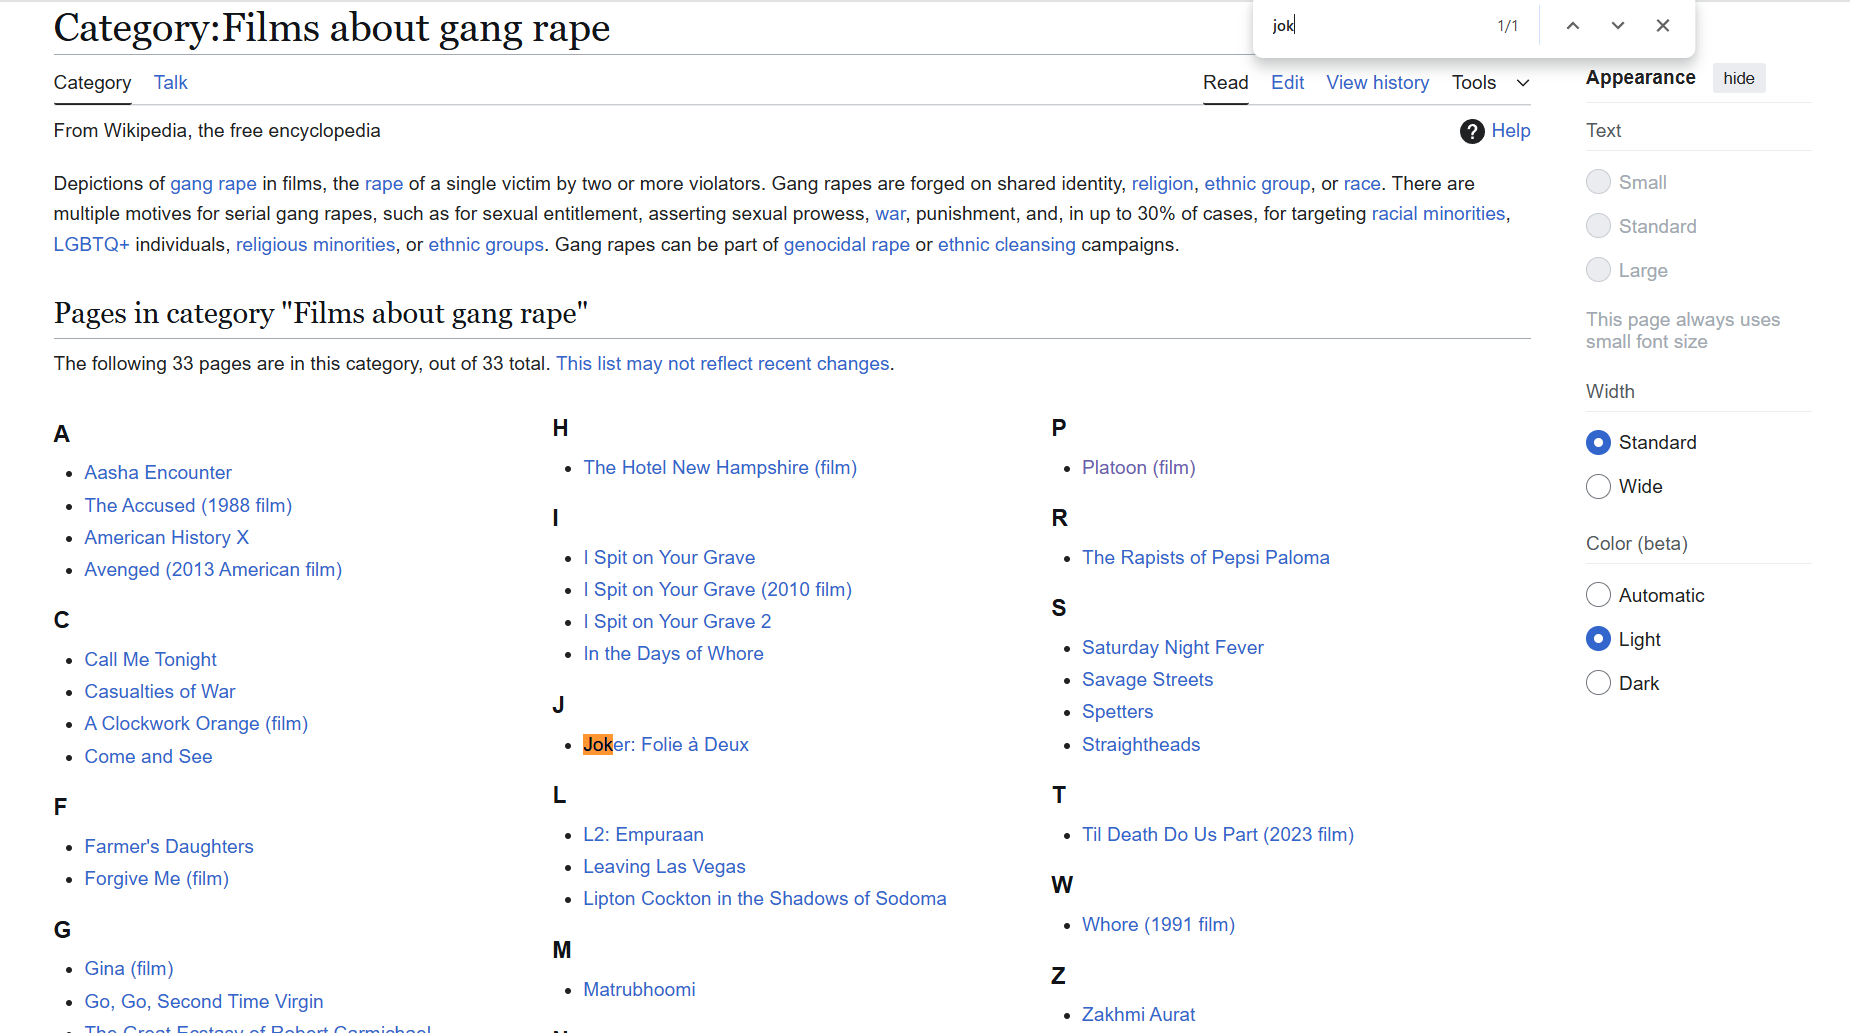Switch to the Read tab
Image resolution: width=1850 pixels, height=1033 pixels.
(x=1225, y=83)
